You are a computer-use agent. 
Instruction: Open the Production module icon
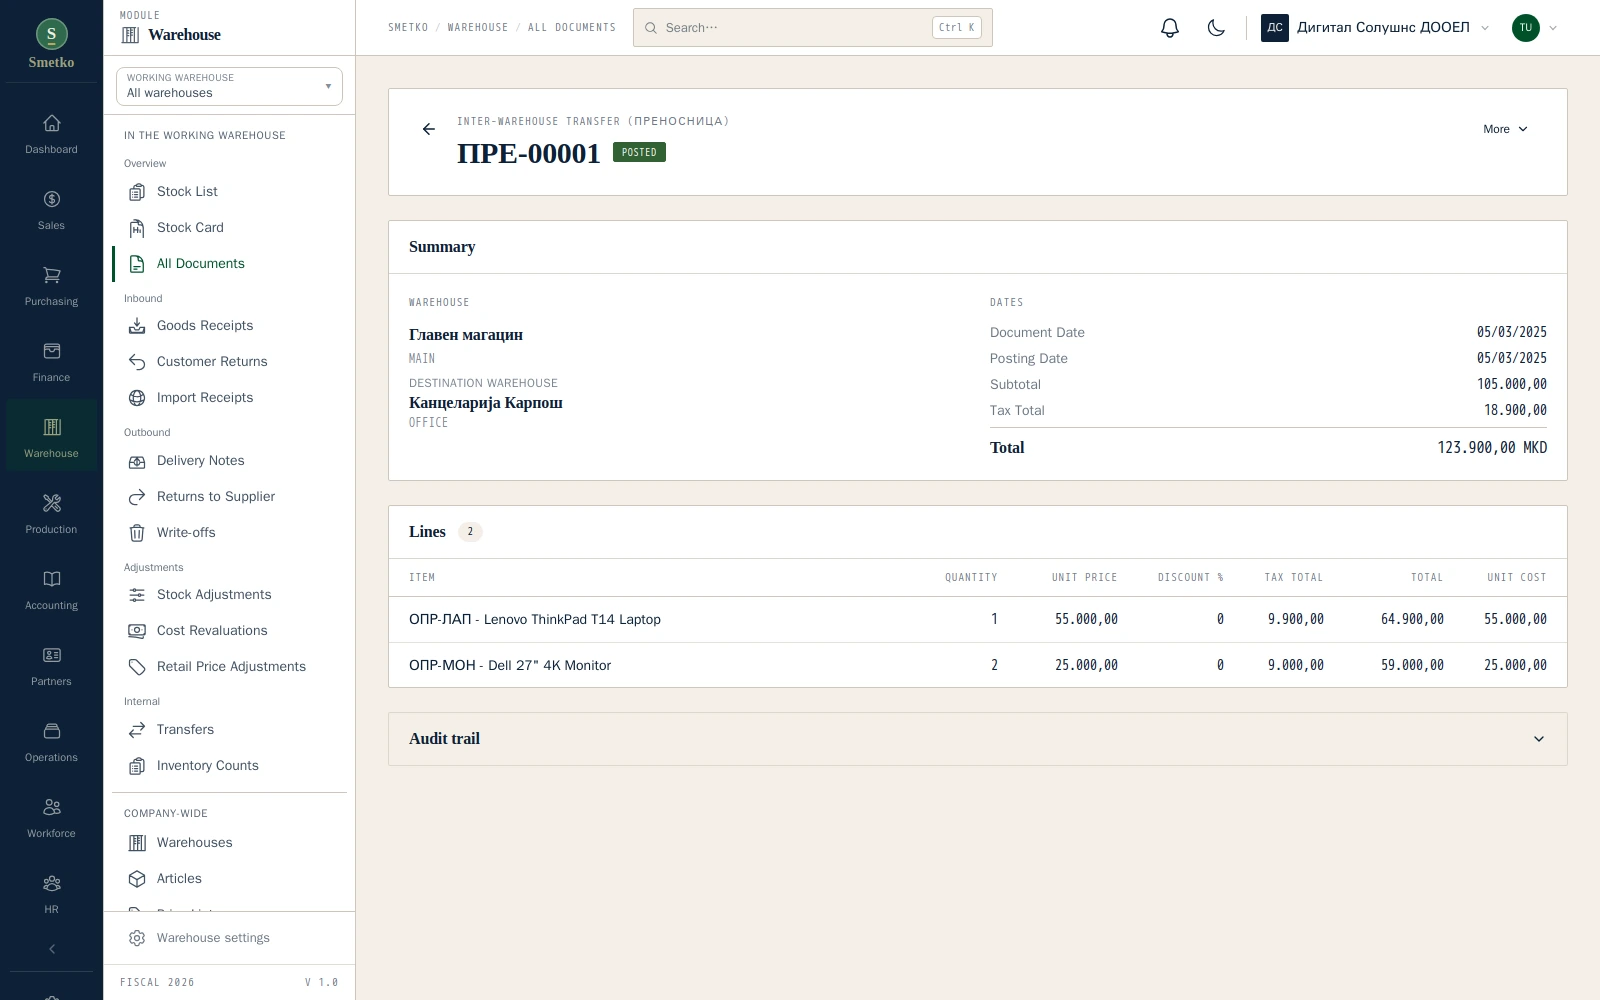[52, 503]
